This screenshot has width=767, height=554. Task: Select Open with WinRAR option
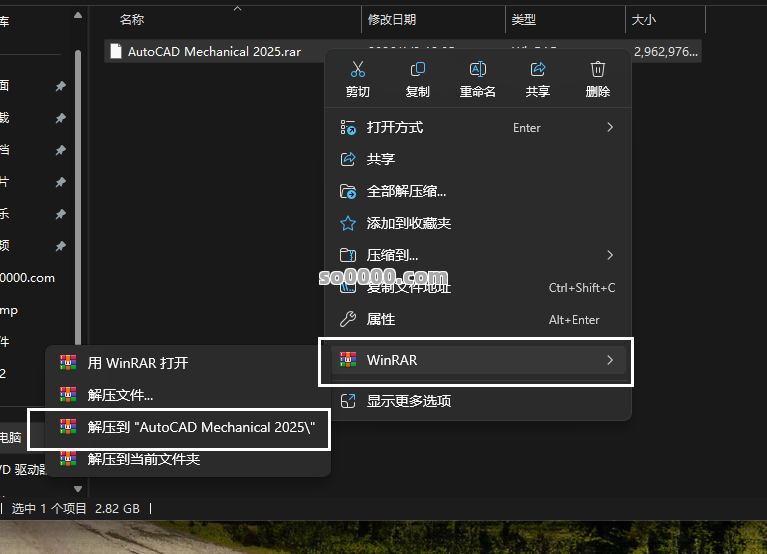138,363
